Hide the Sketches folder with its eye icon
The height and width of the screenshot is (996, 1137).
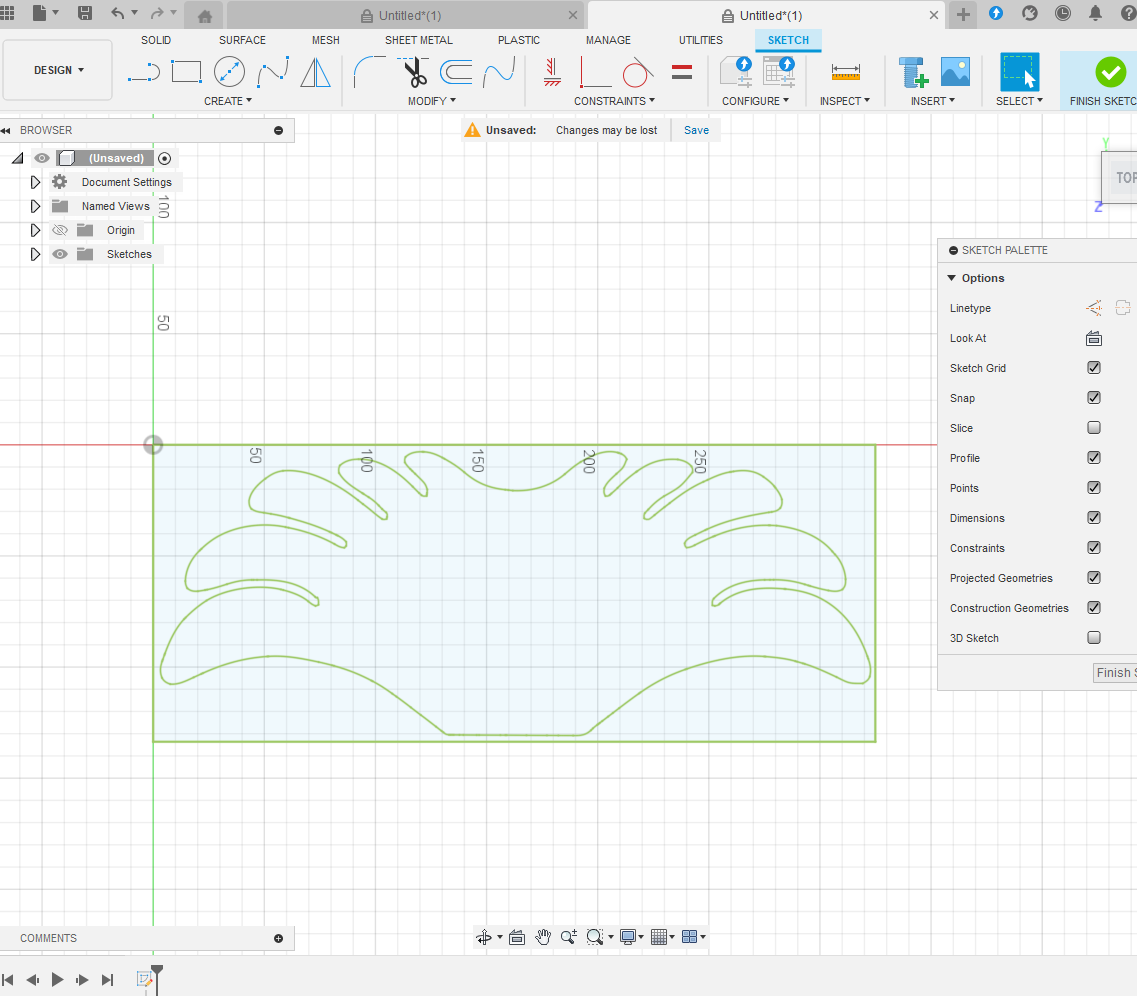59,254
